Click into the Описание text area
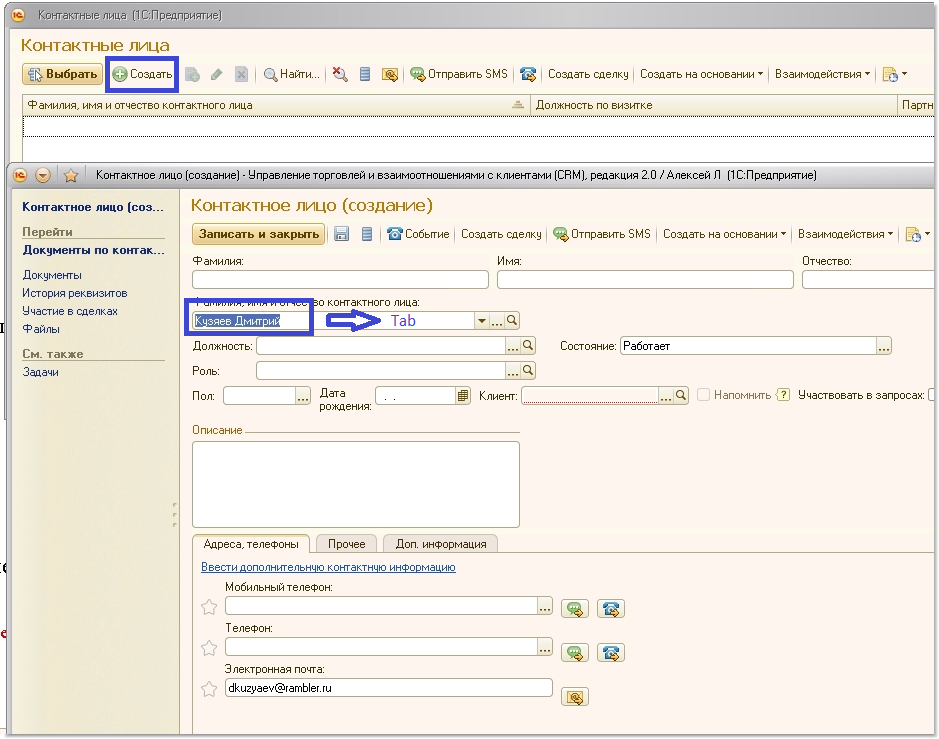 355,484
